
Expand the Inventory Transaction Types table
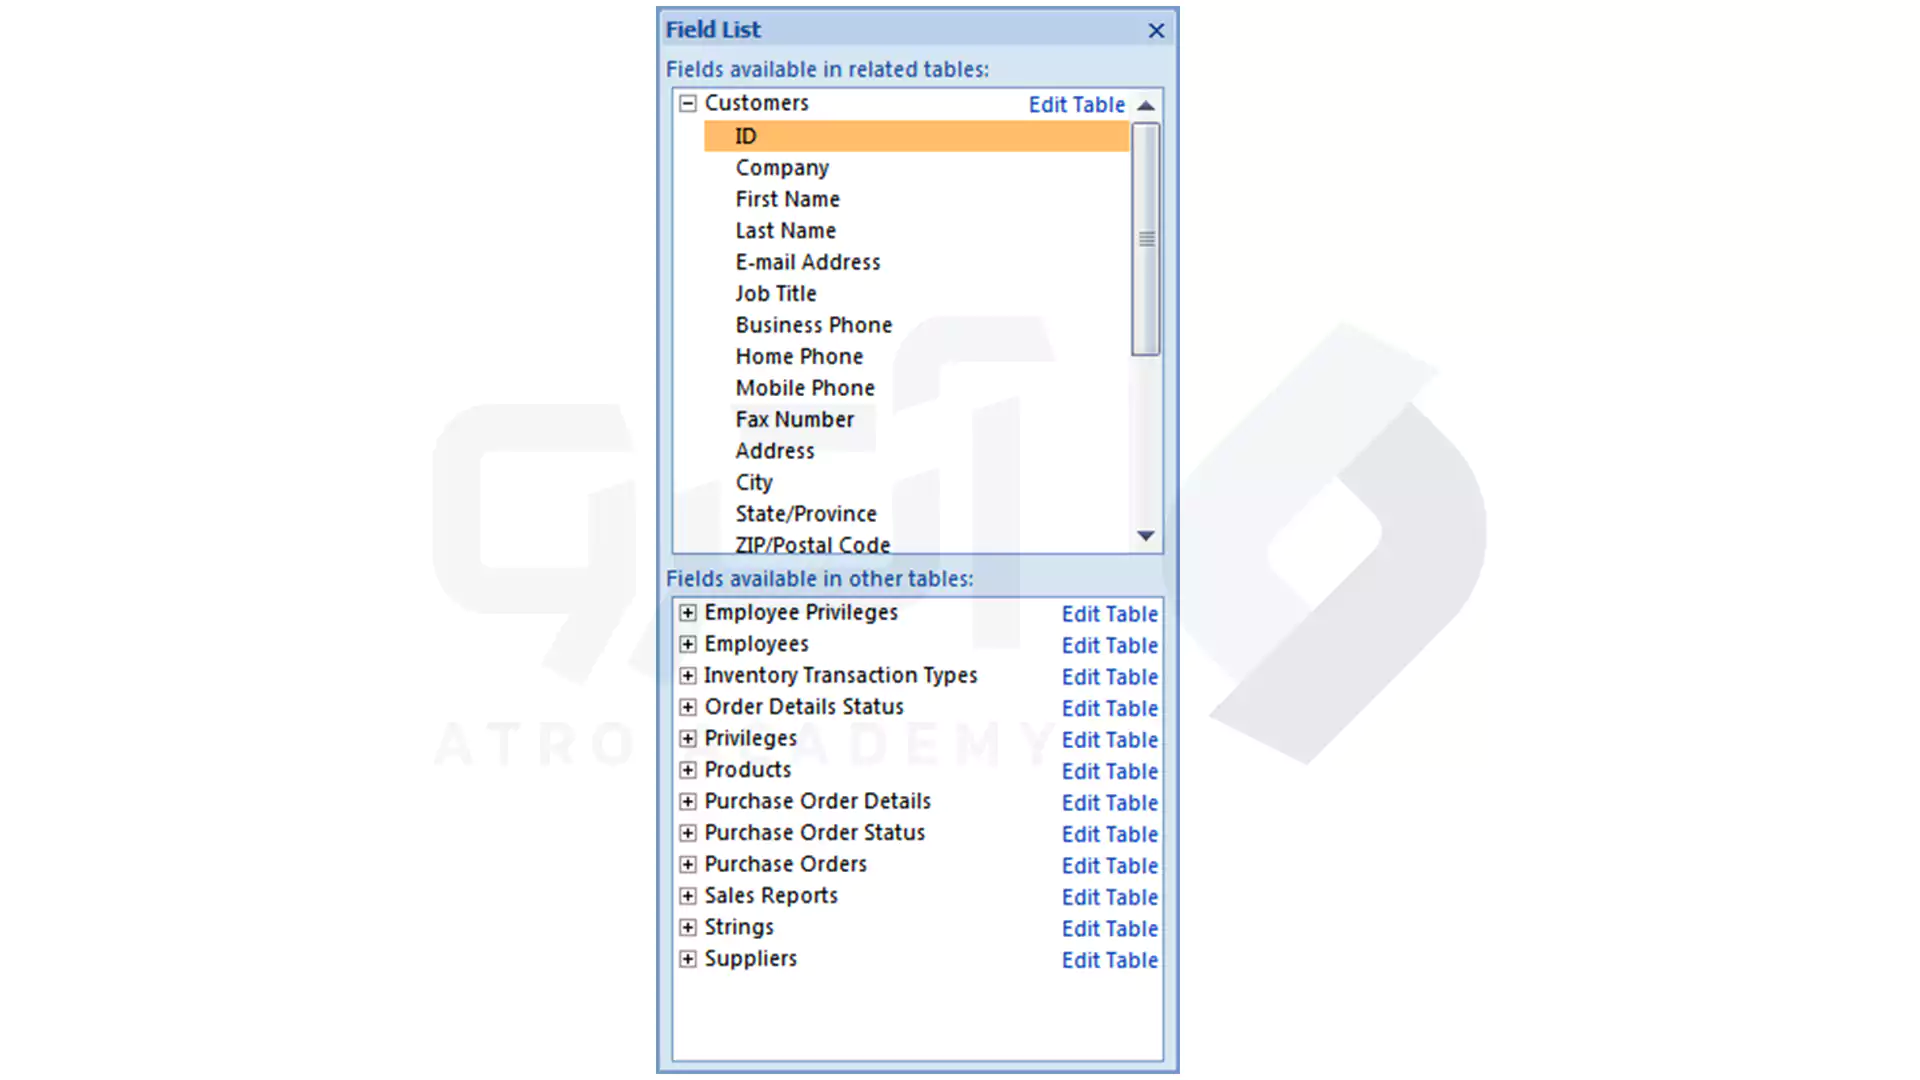coord(687,674)
